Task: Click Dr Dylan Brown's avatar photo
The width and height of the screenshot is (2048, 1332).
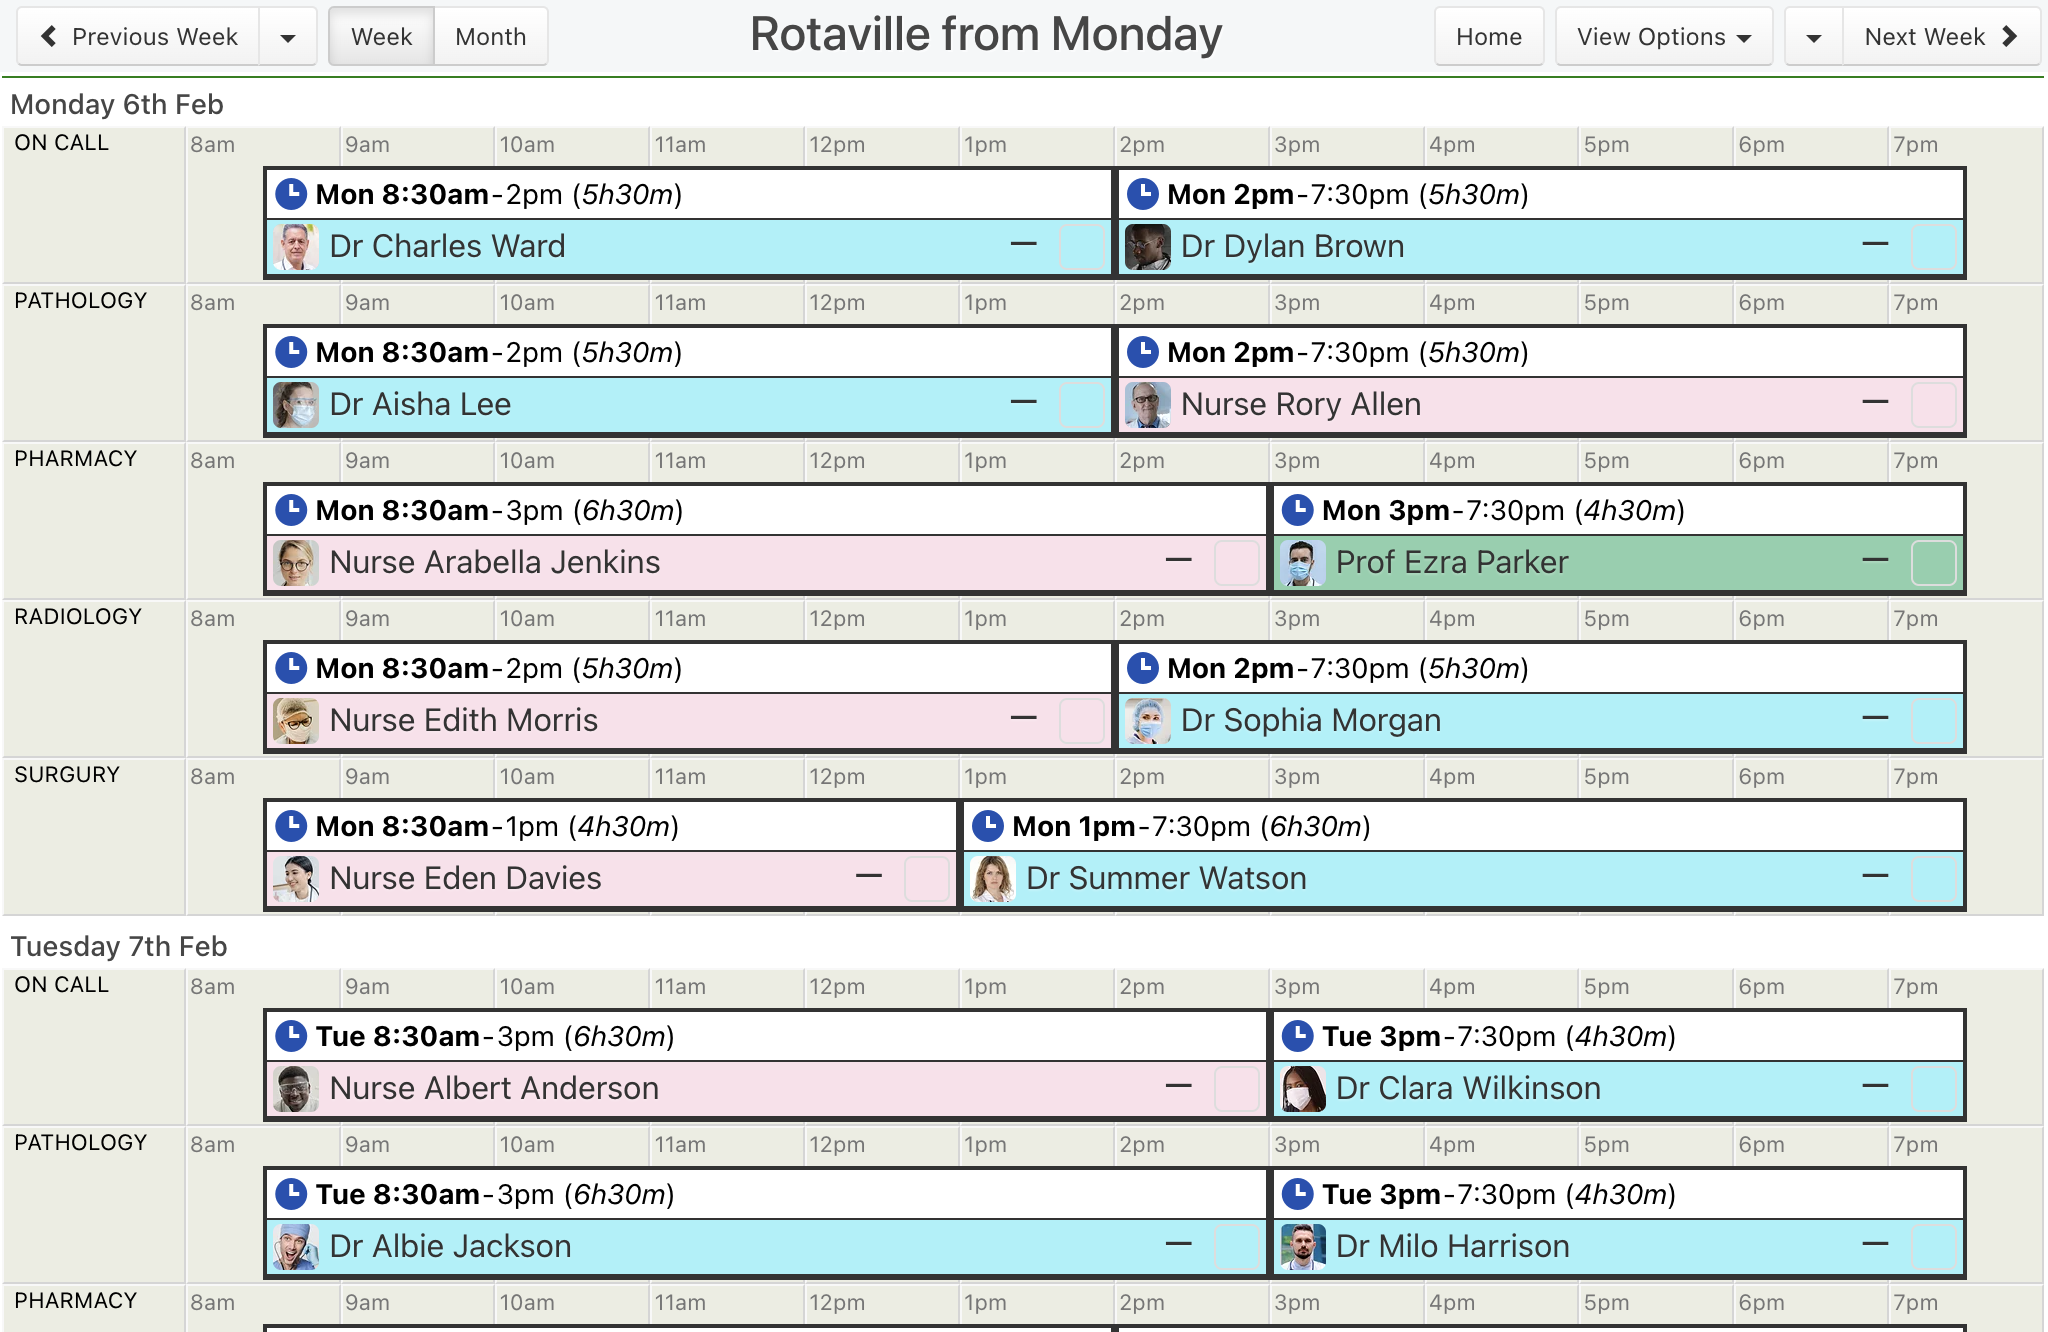Action: [x=1147, y=247]
